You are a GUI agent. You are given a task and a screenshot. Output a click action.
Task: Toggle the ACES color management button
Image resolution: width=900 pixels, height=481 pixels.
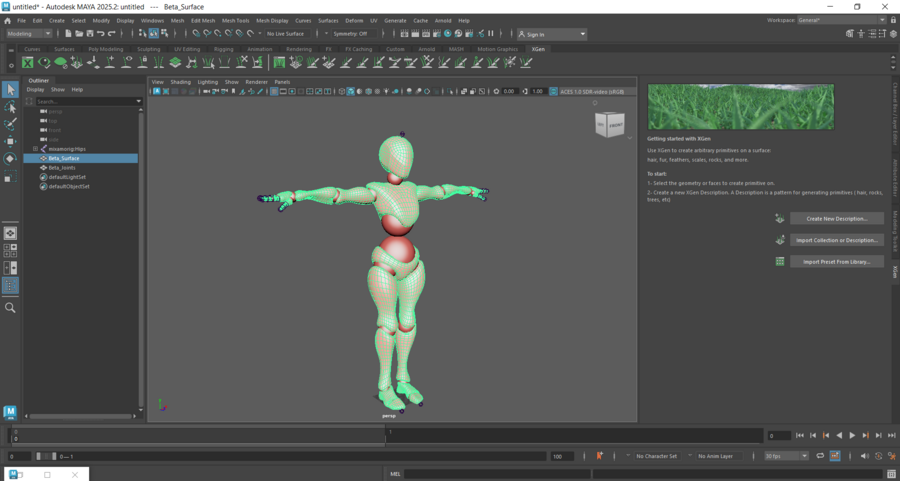553,92
